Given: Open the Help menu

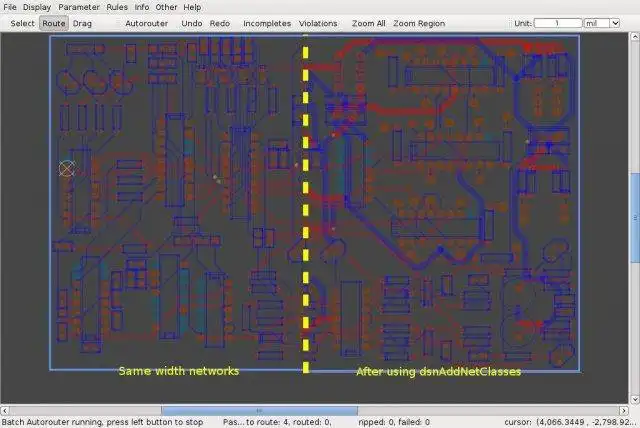Looking at the screenshot, I should click(192, 7).
